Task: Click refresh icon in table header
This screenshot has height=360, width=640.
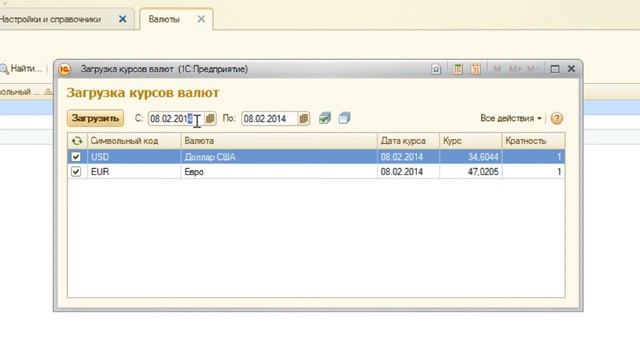Action: (x=77, y=141)
